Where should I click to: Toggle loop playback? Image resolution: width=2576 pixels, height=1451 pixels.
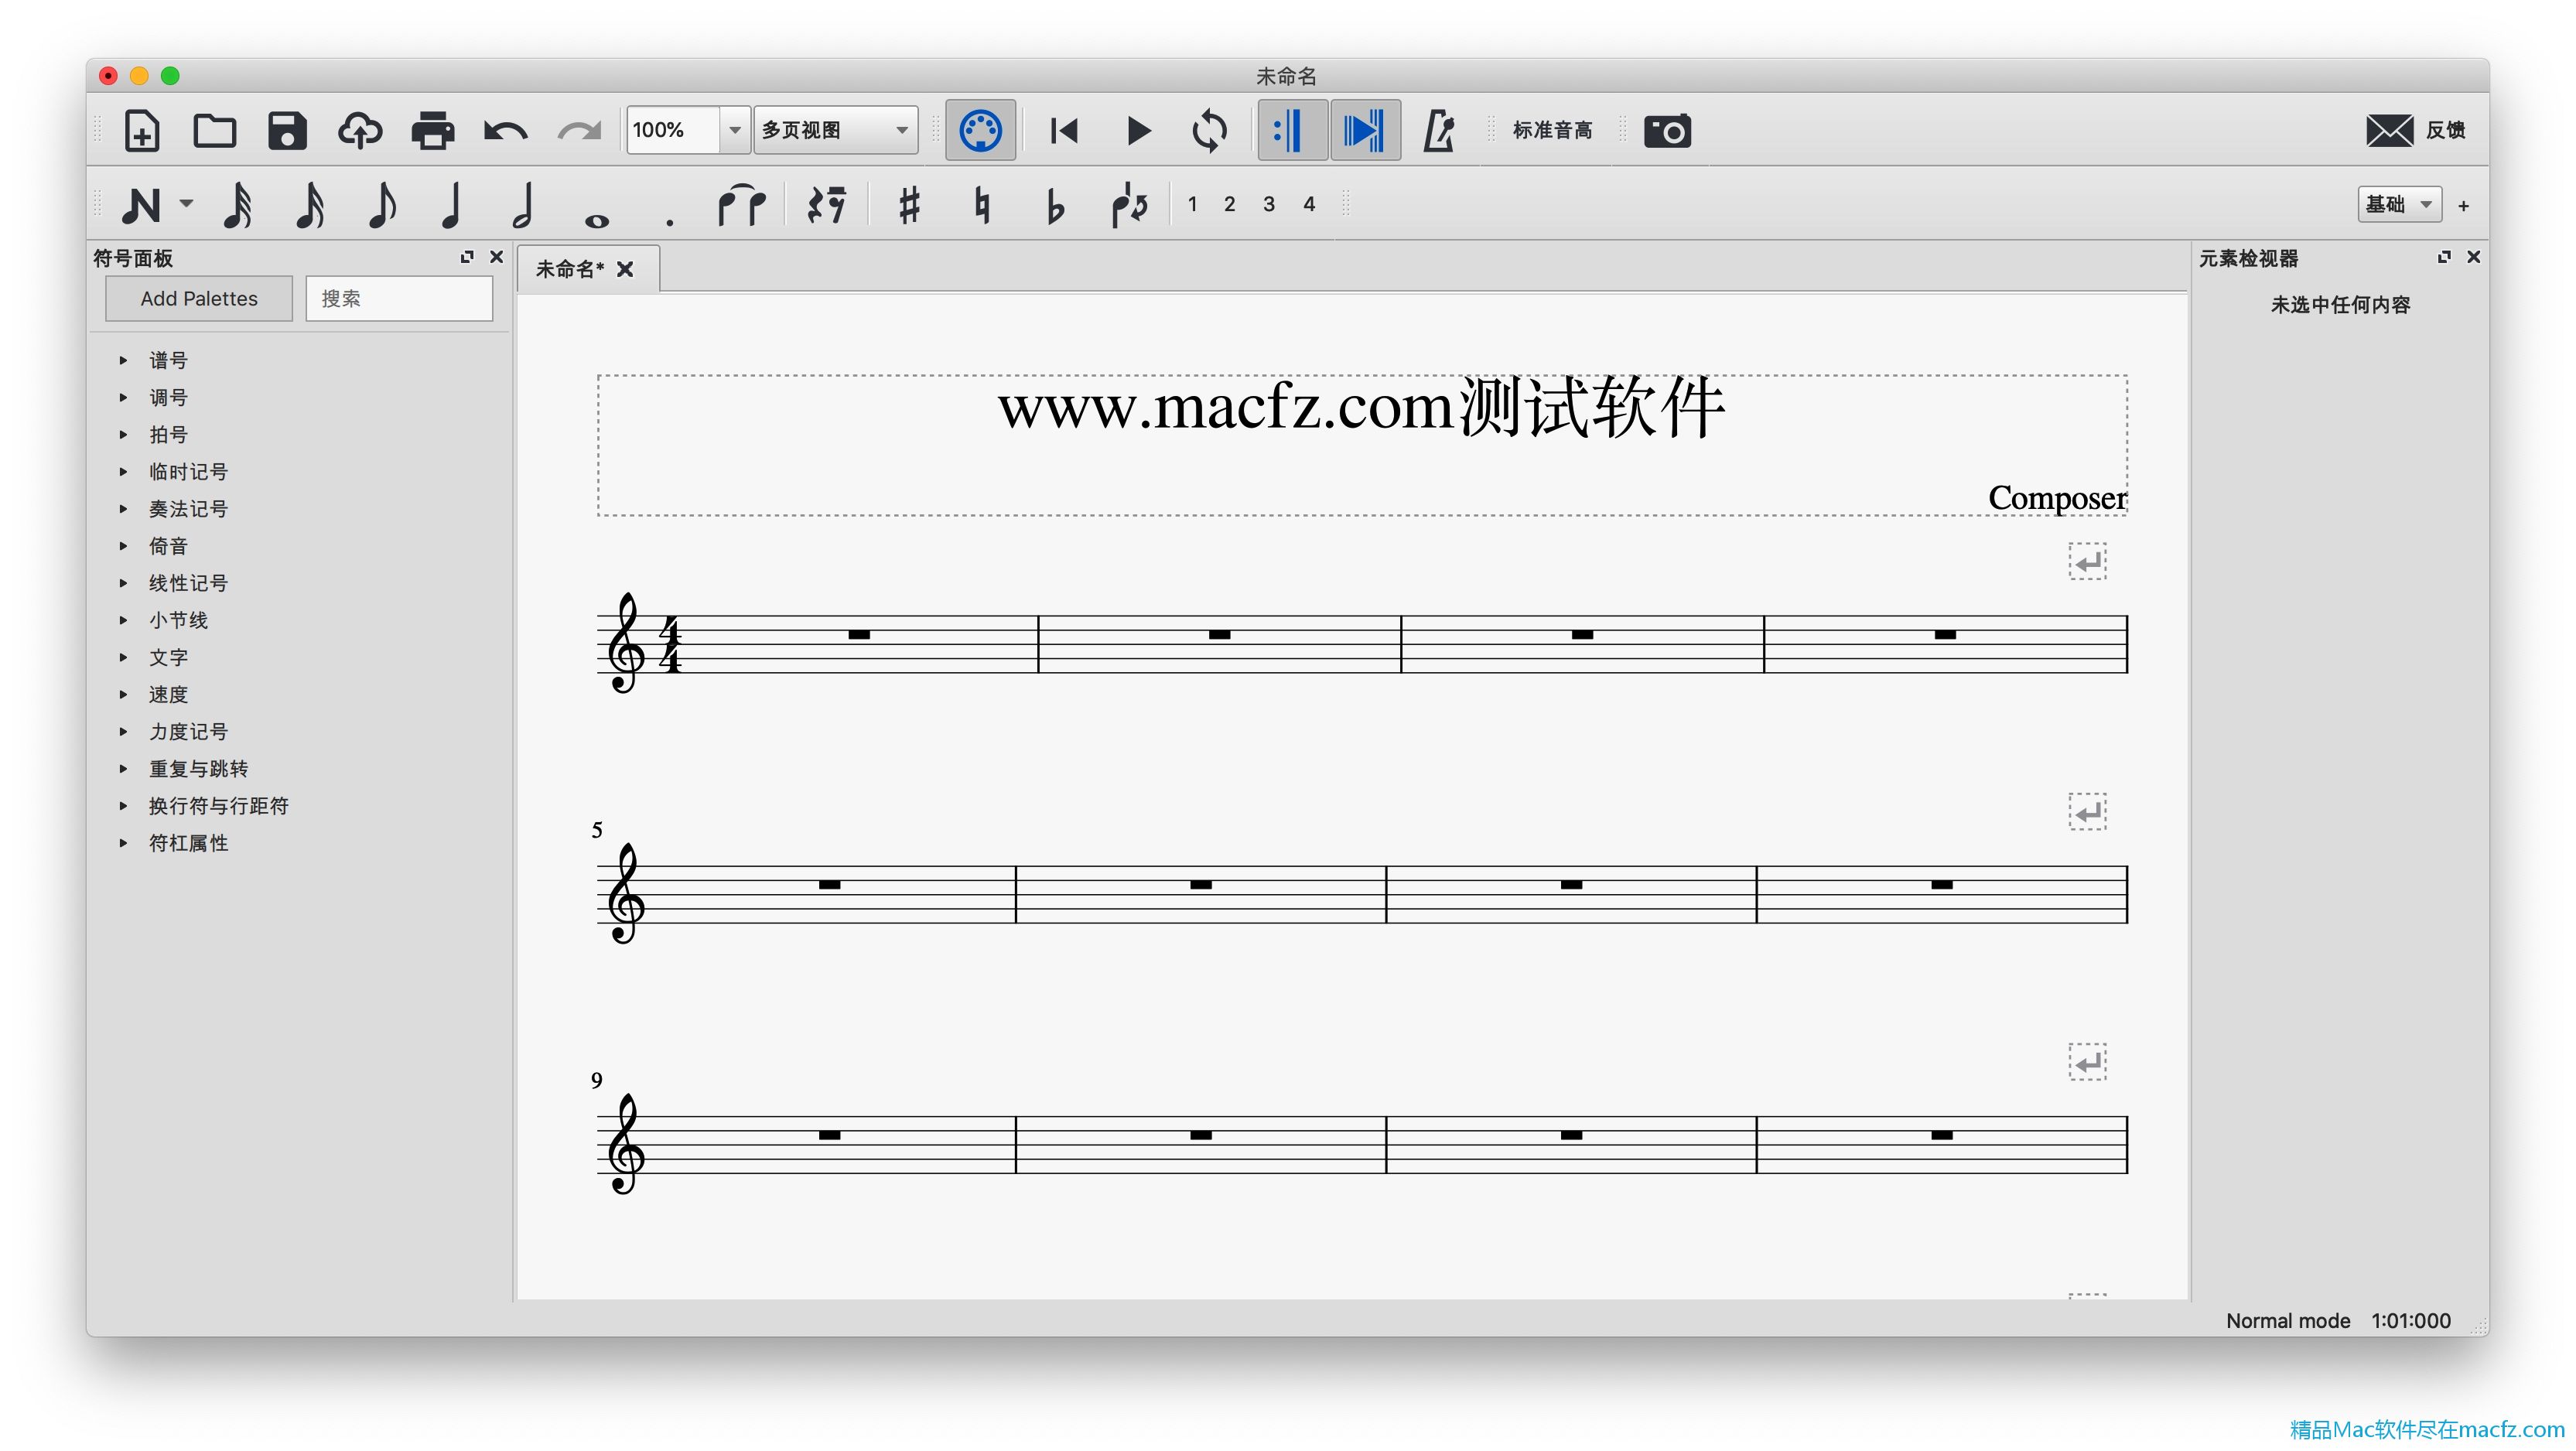coord(1210,131)
